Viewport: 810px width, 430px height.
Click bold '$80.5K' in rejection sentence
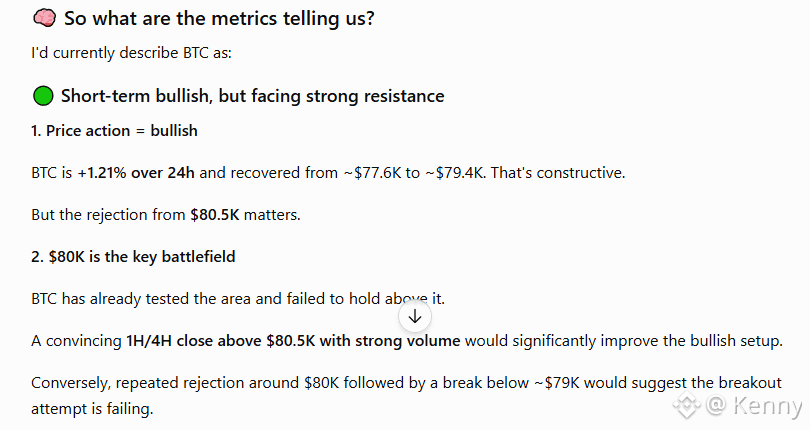click(x=215, y=214)
